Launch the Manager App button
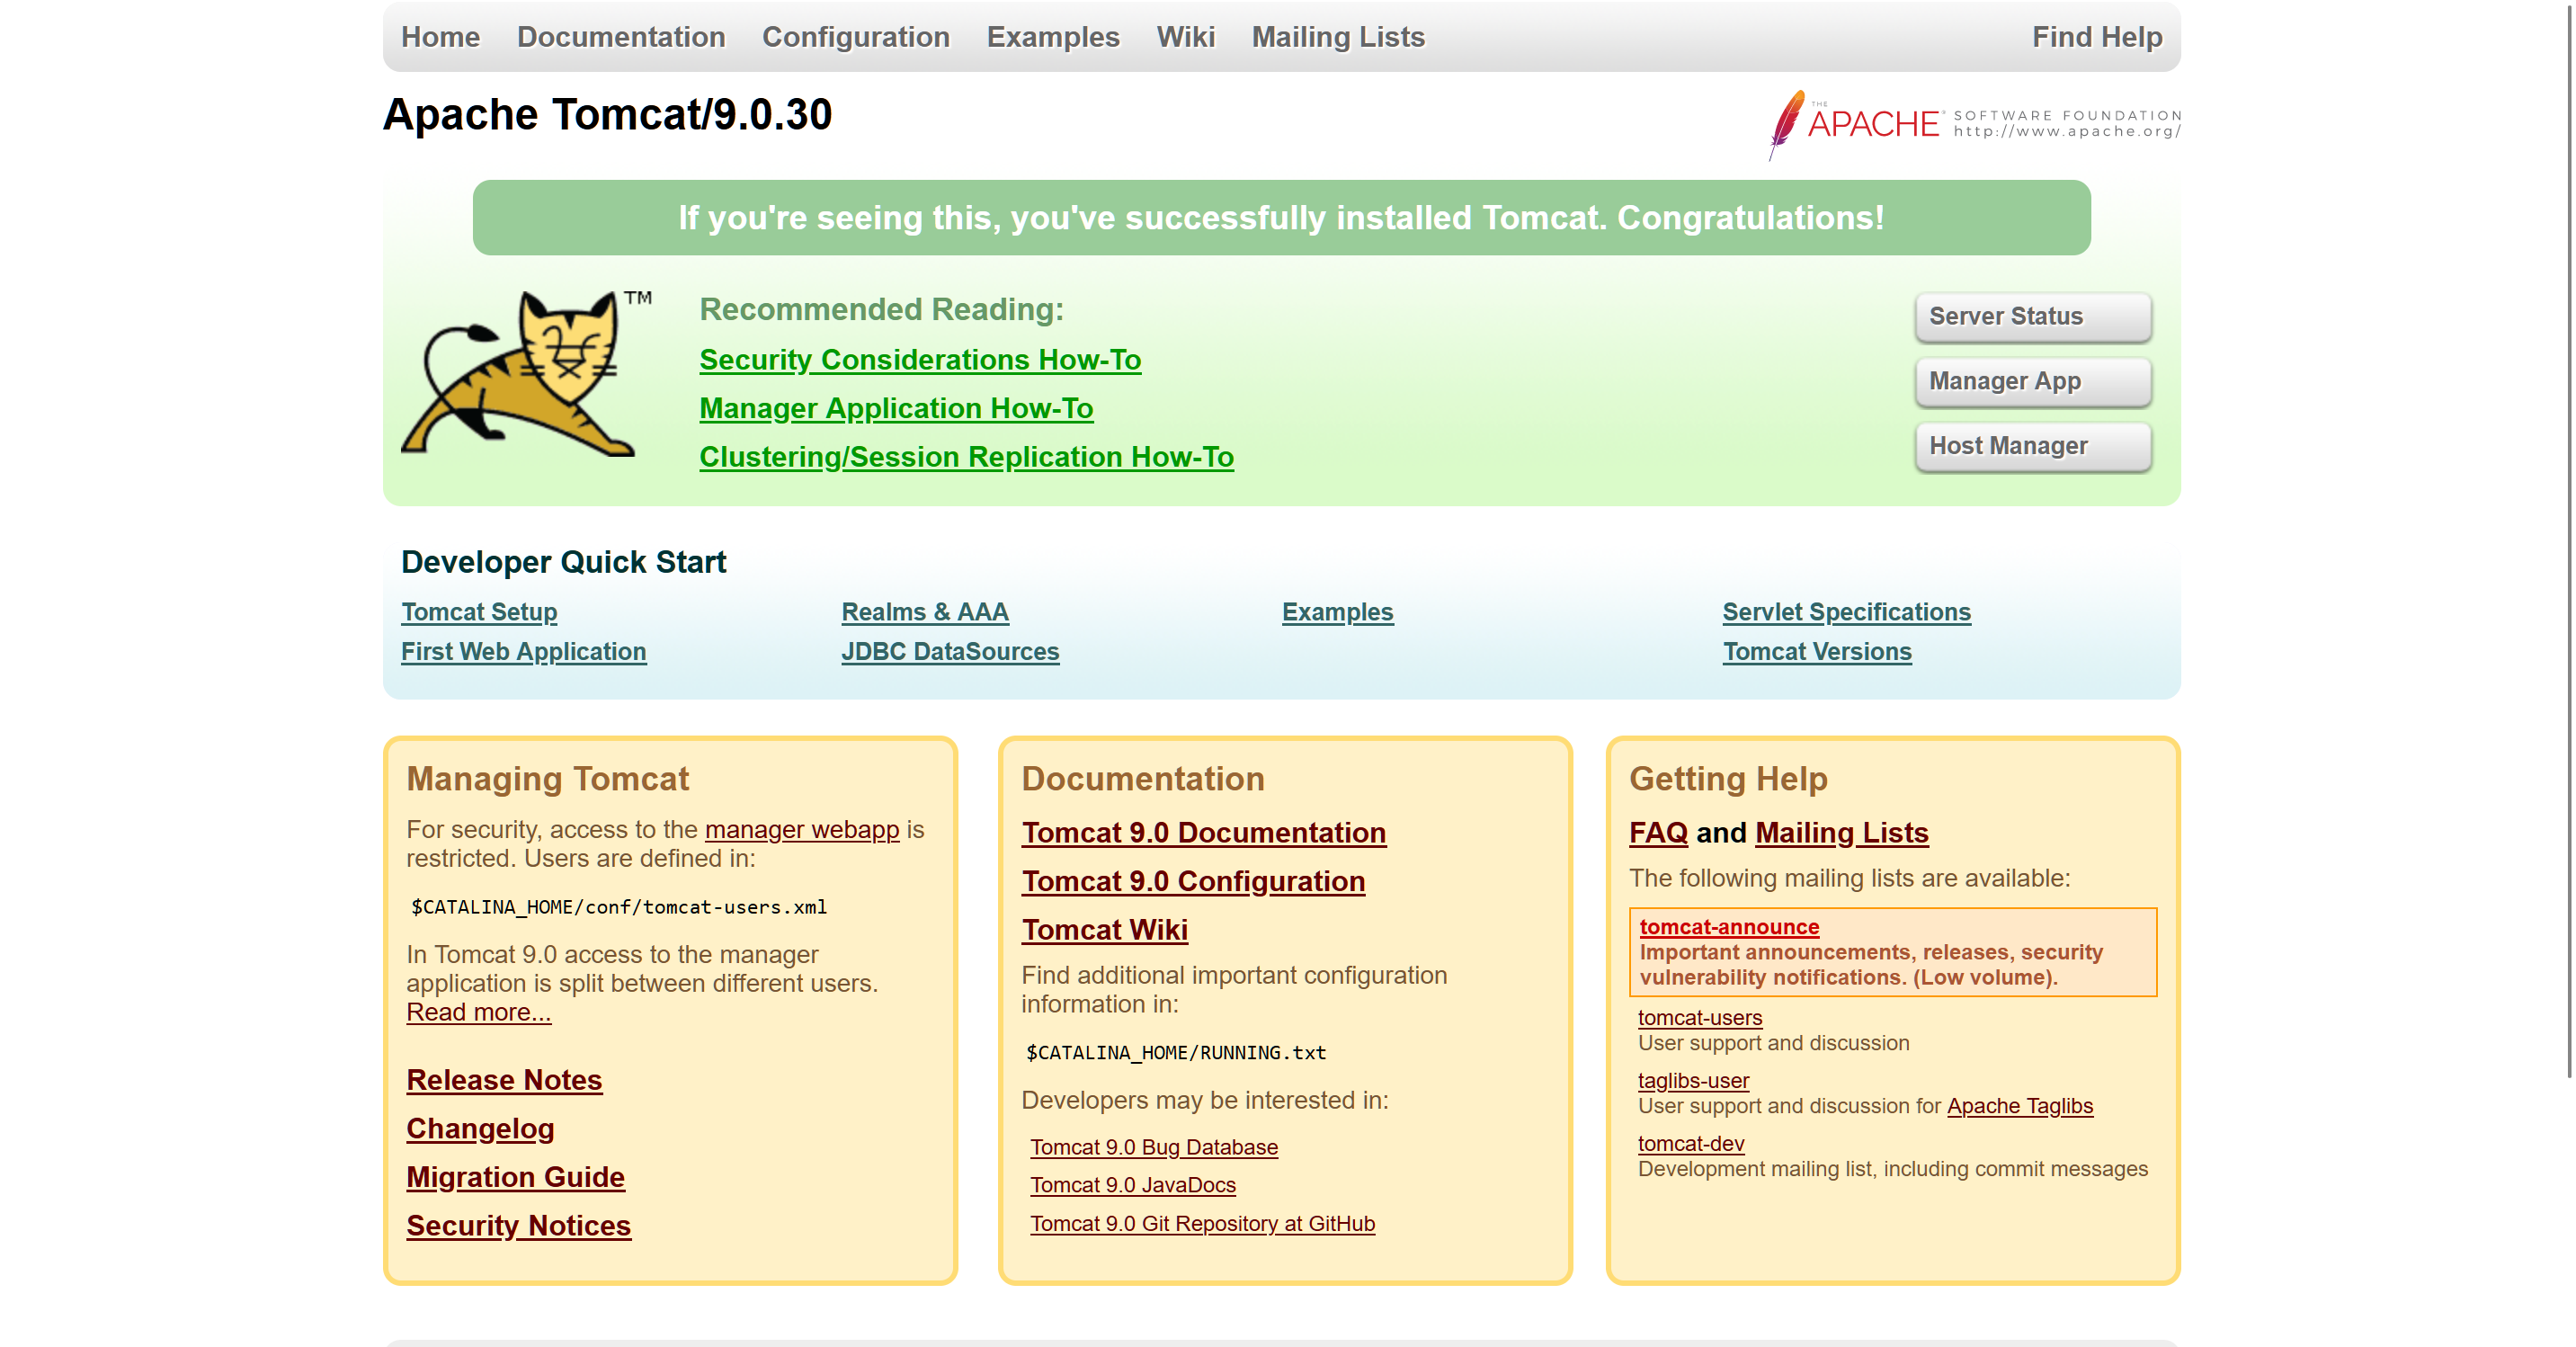The width and height of the screenshot is (2576, 1347). coord(2033,382)
